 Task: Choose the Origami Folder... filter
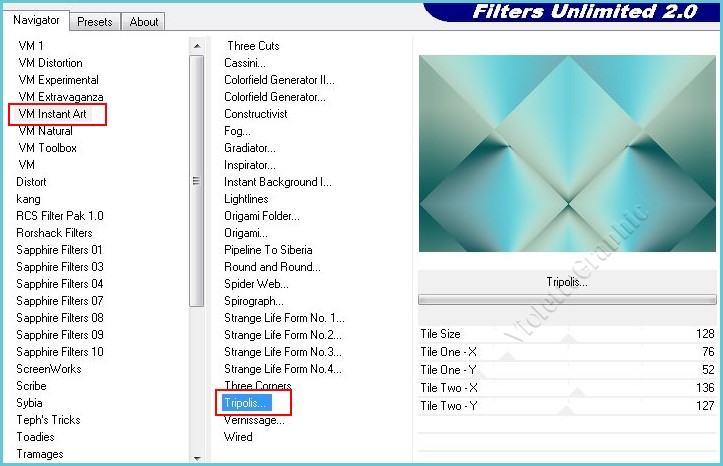(x=261, y=216)
